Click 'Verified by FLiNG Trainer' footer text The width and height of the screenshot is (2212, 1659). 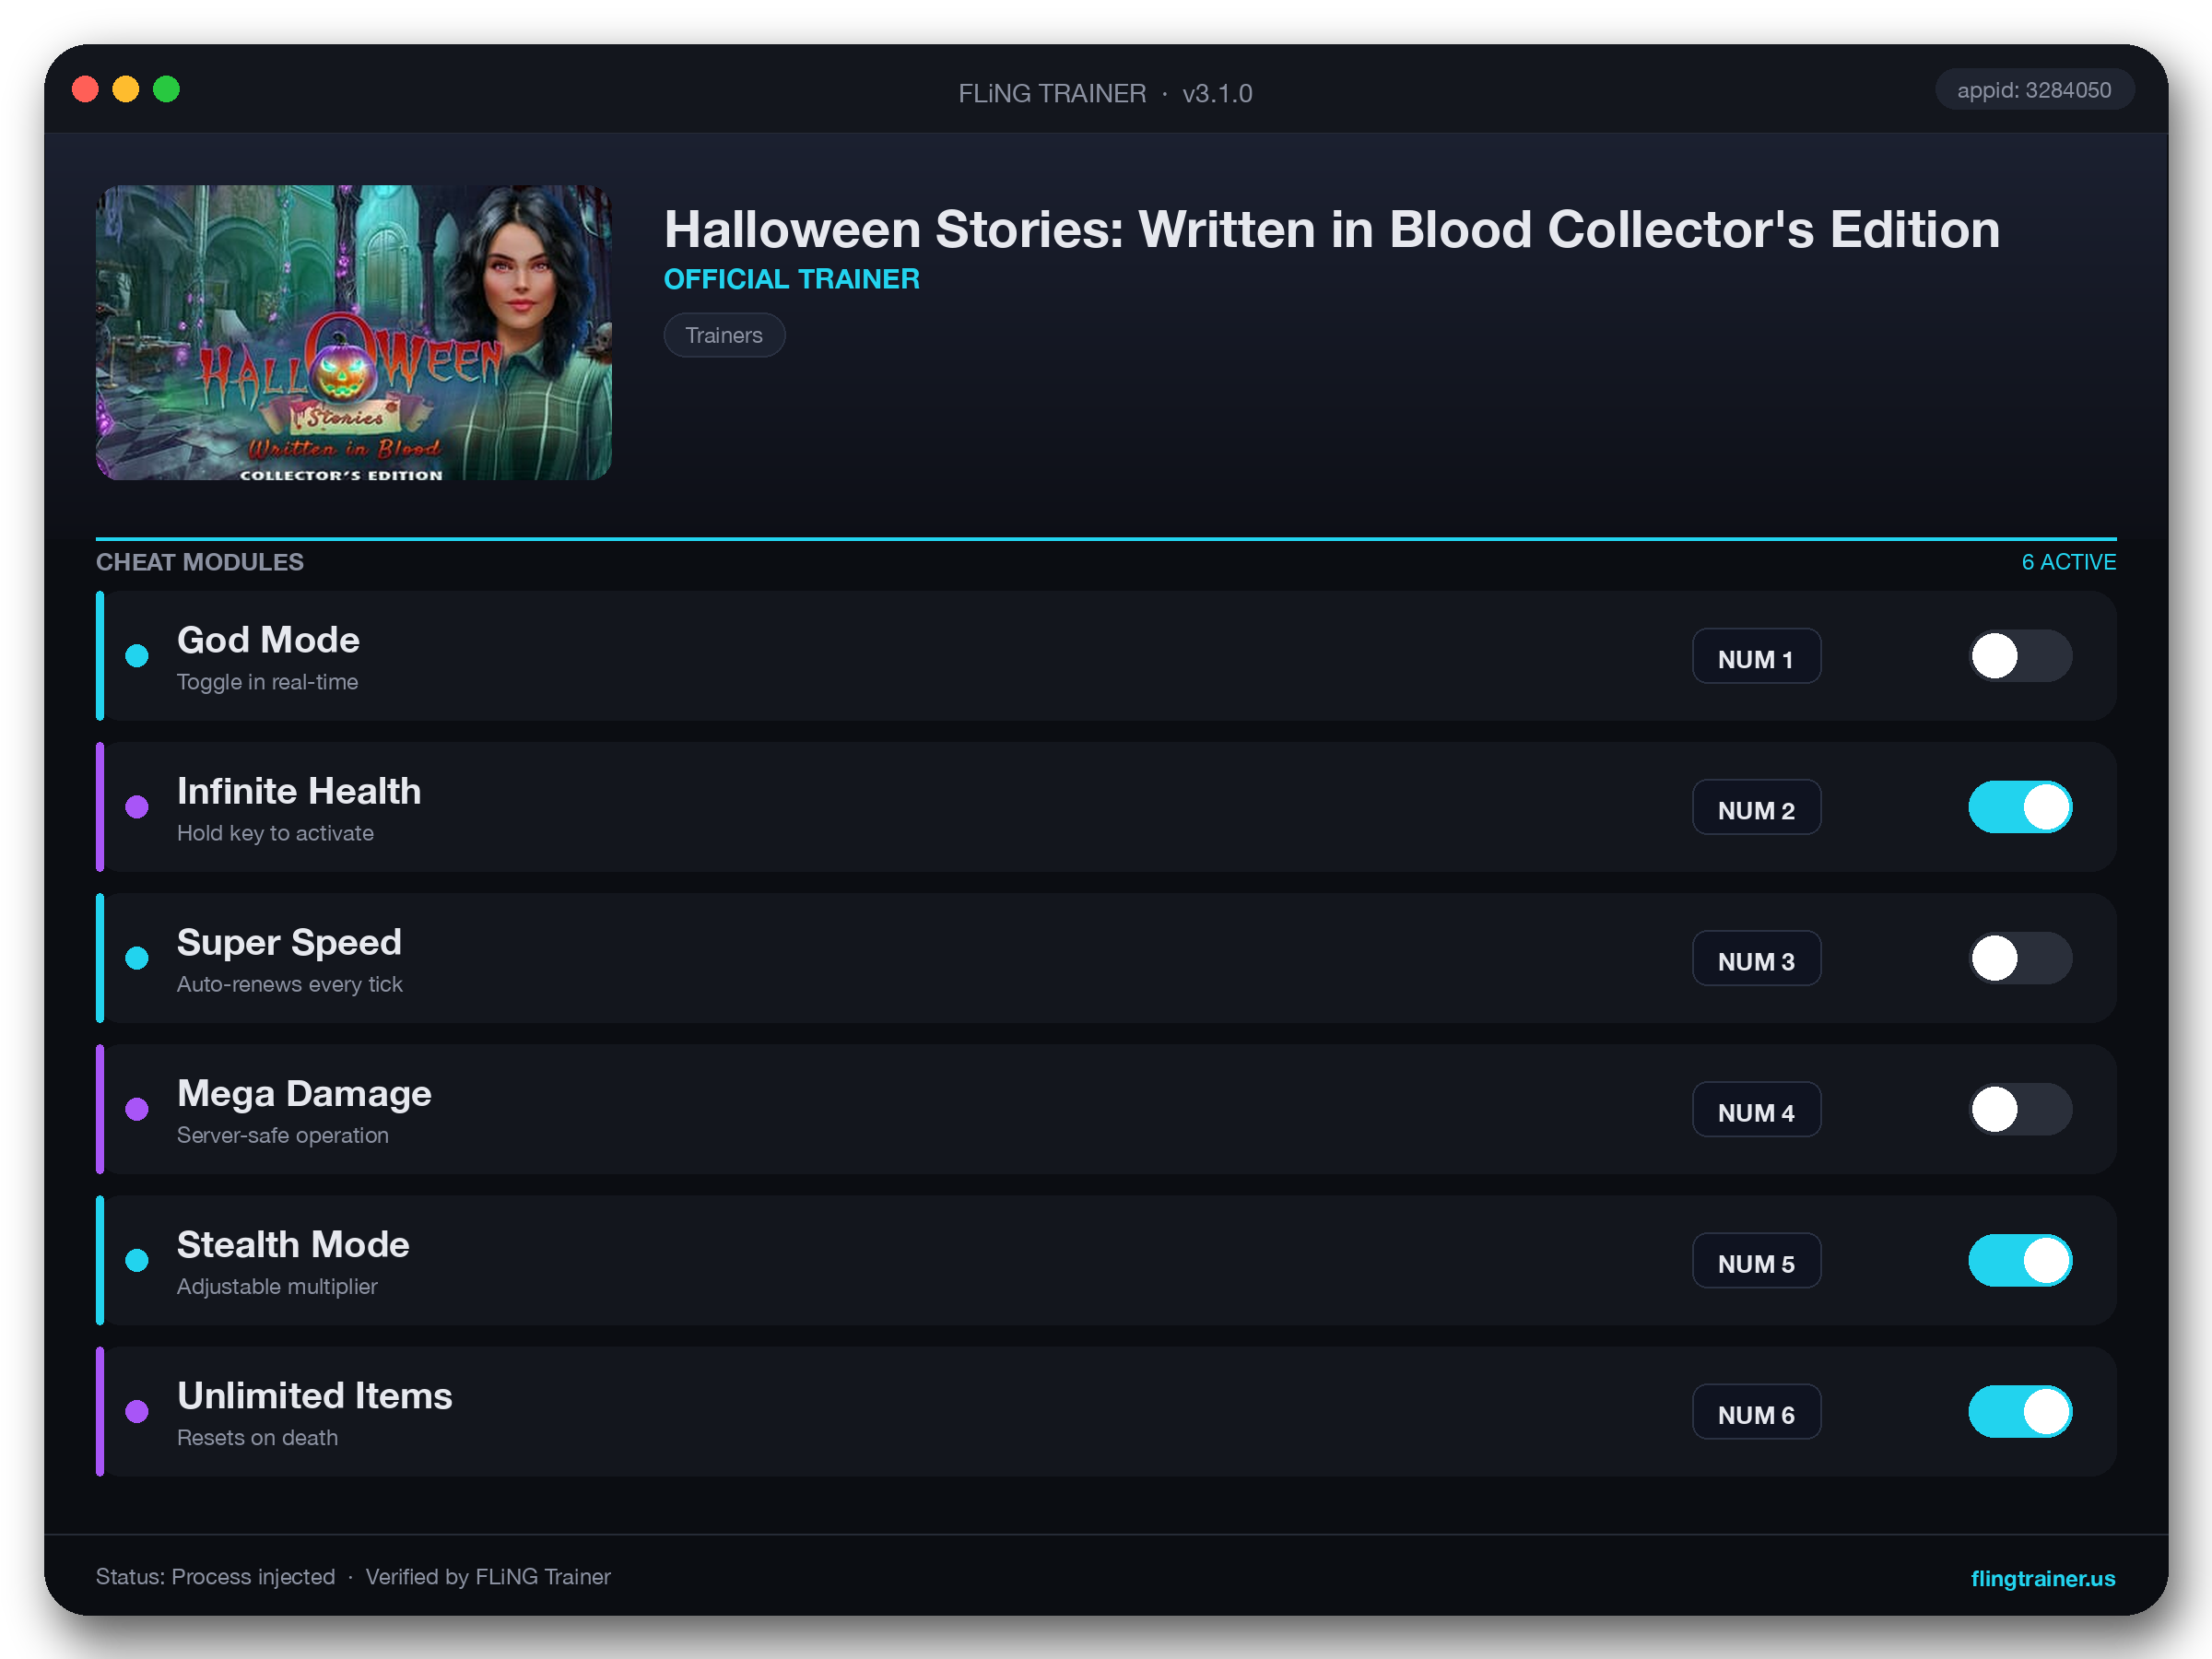488,1577
